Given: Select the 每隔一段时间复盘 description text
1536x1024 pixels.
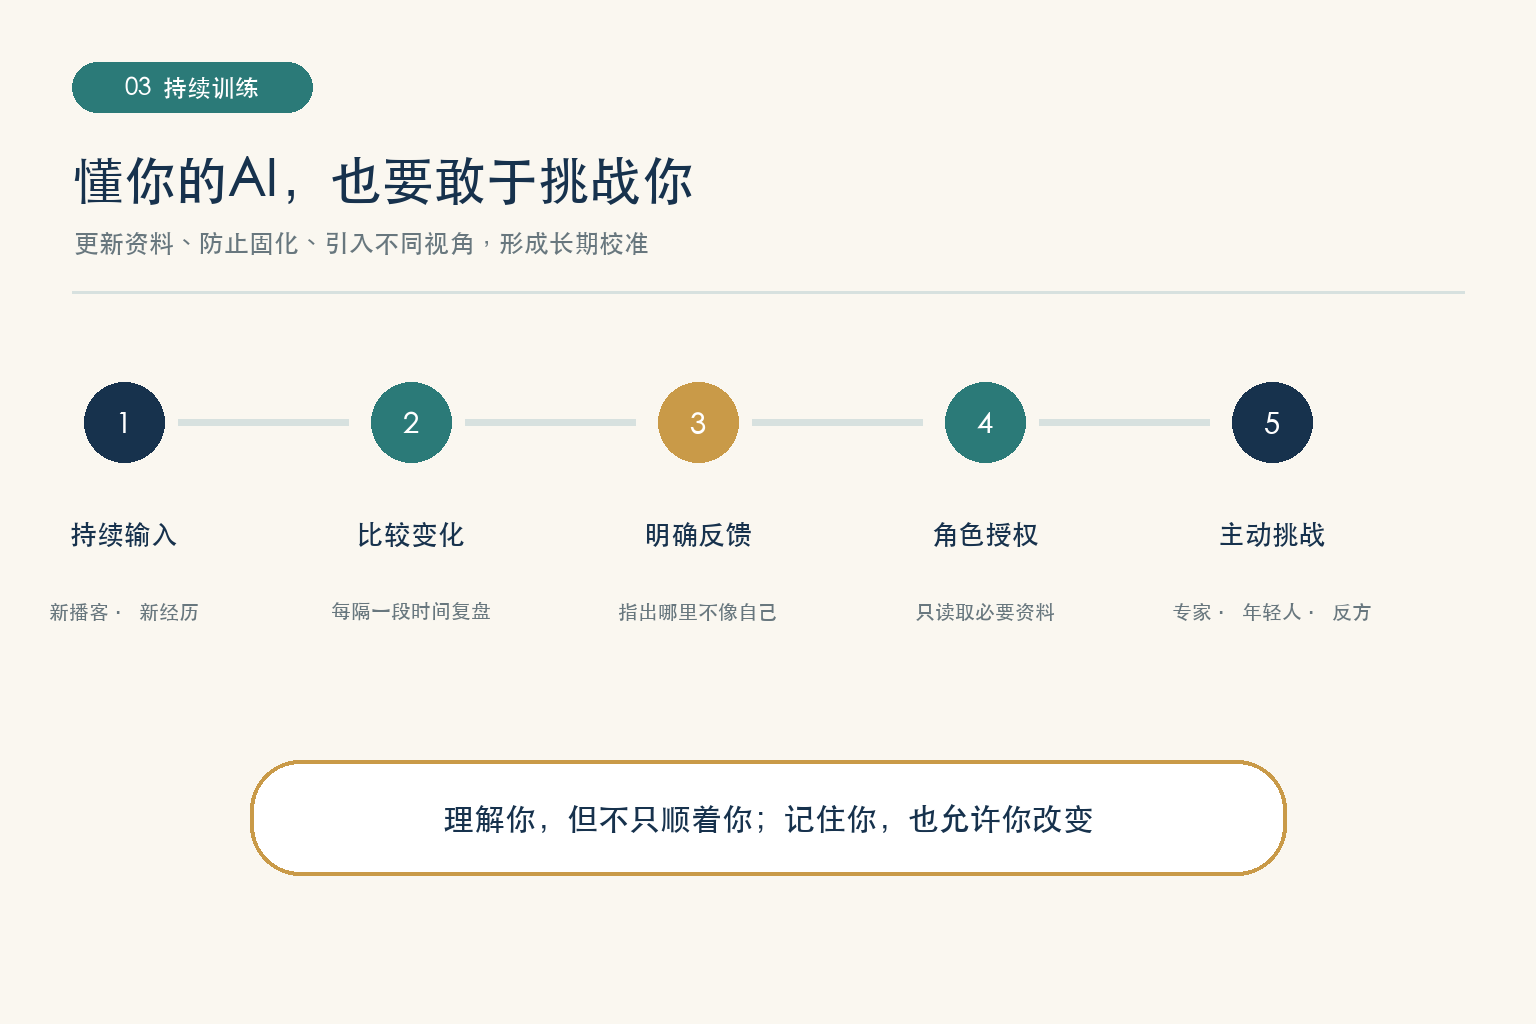Looking at the screenshot, I should (411, 611).
